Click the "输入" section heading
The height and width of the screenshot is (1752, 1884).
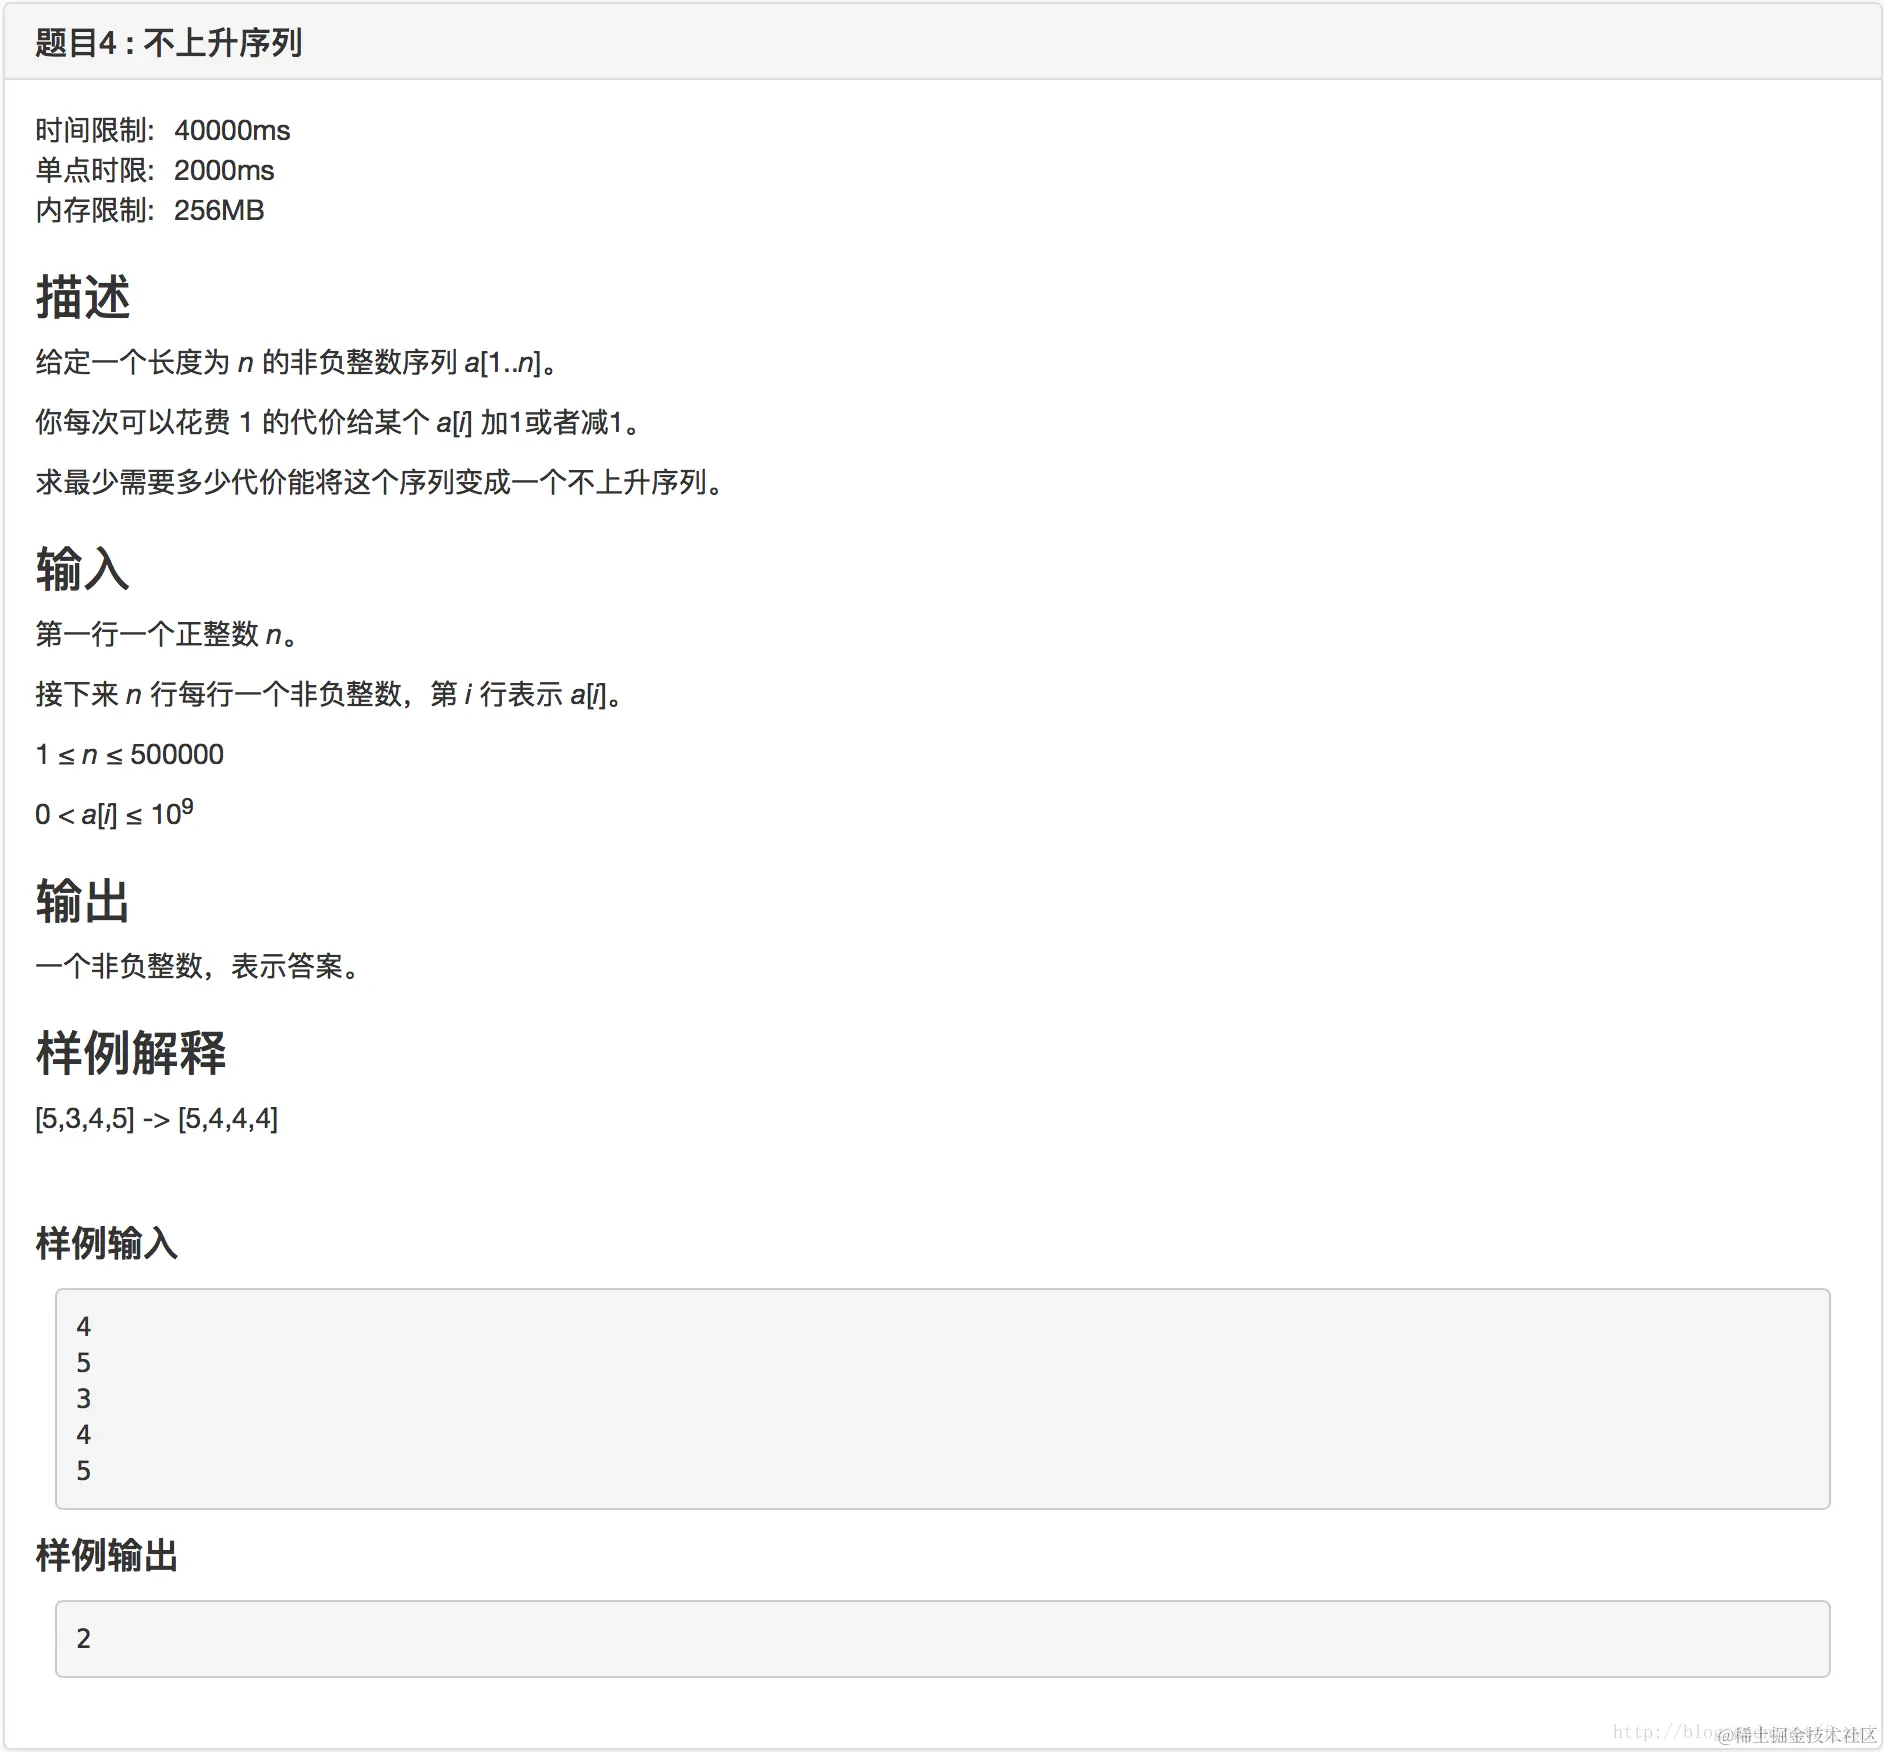(82, 569)
